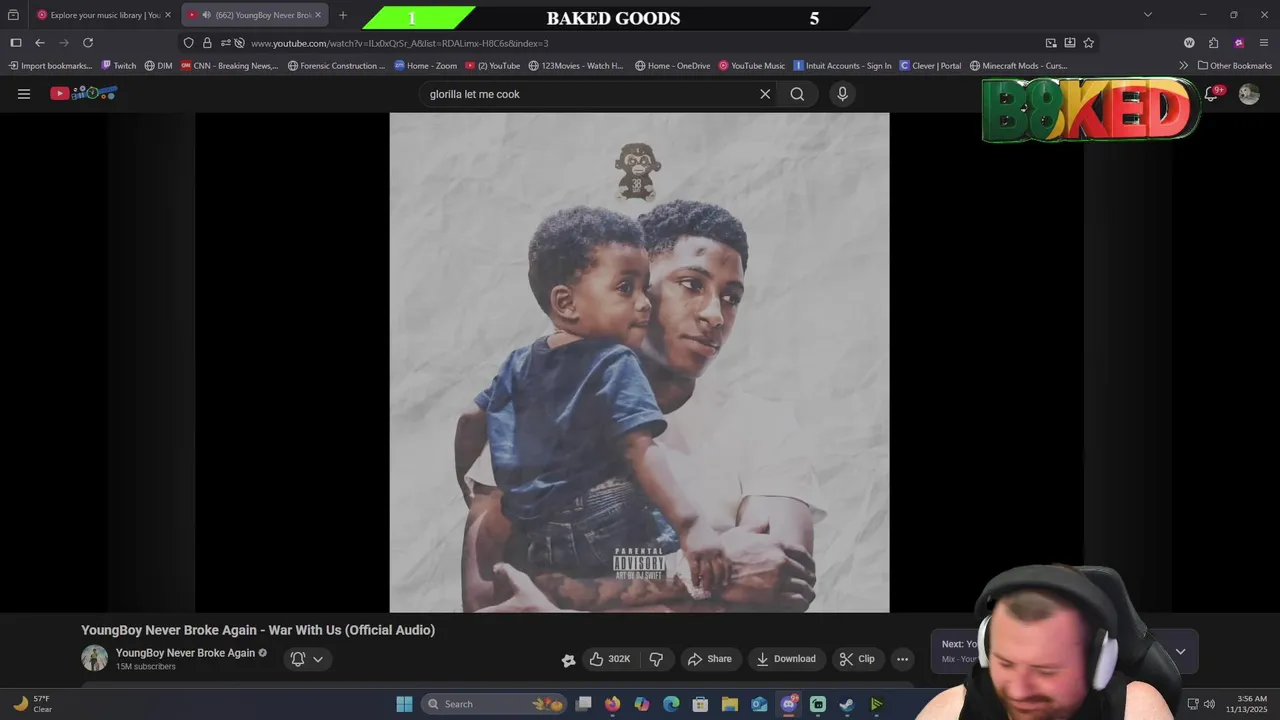Open Task View on taskbar
The image size is (1280, 720).
(x=583, y=704)
